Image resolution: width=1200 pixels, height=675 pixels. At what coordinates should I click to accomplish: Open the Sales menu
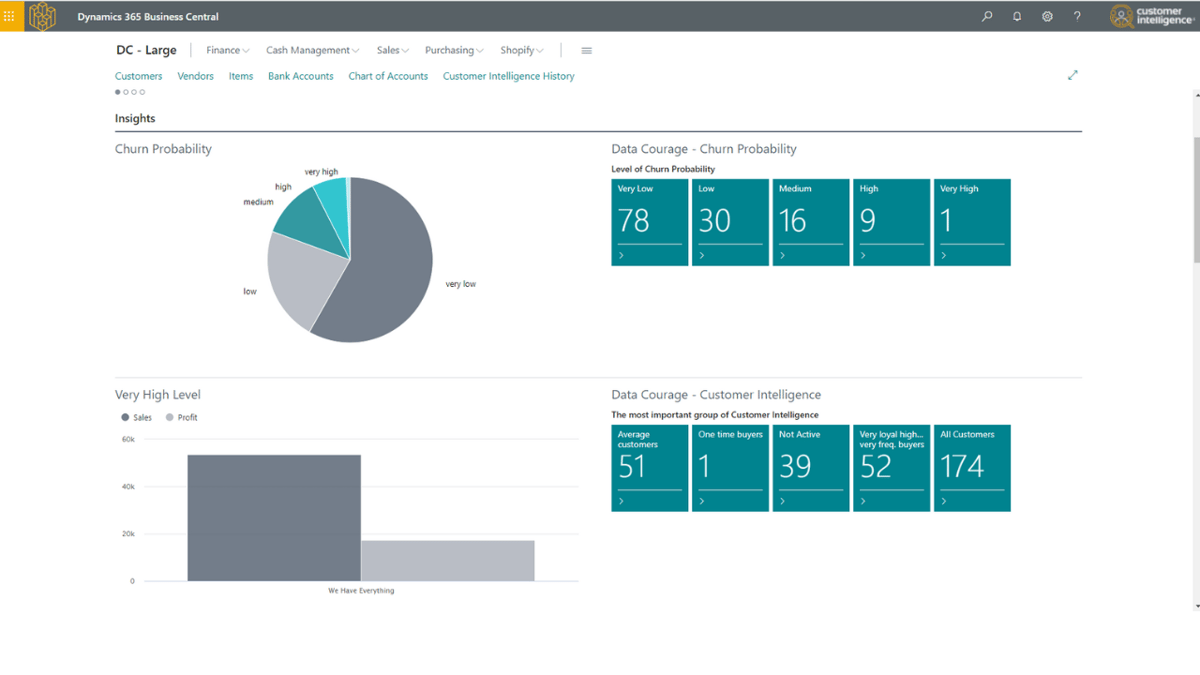392,50
